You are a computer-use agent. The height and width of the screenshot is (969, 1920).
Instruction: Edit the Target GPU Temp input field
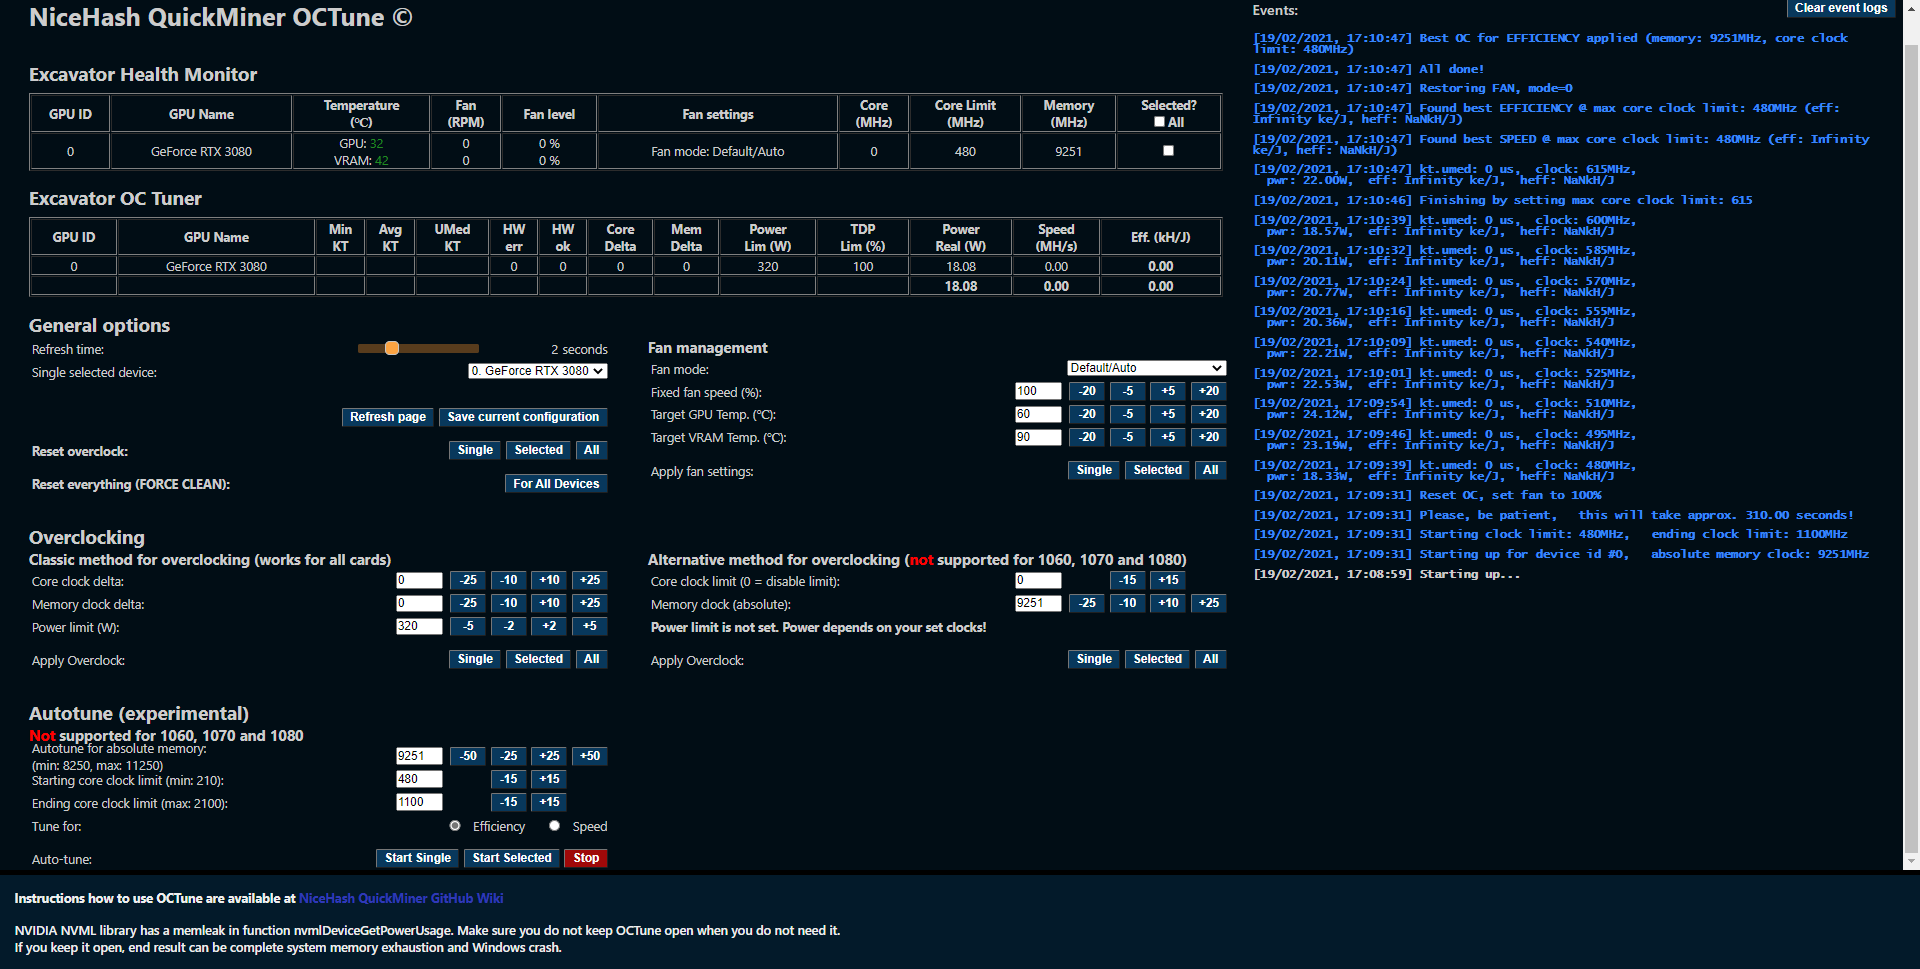click(x=1037, y=414)
